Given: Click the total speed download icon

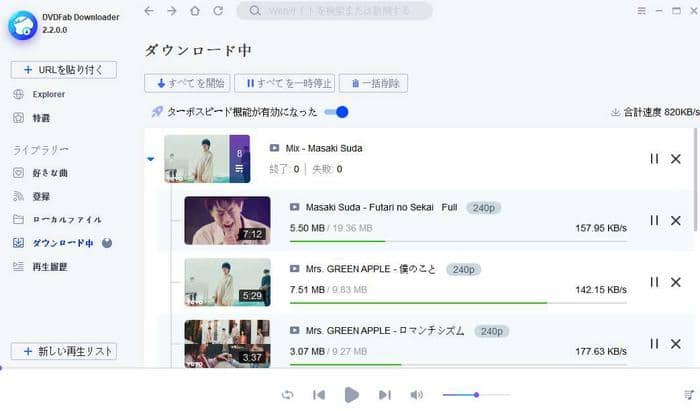Looking at the screenshot, I should 615,112.
